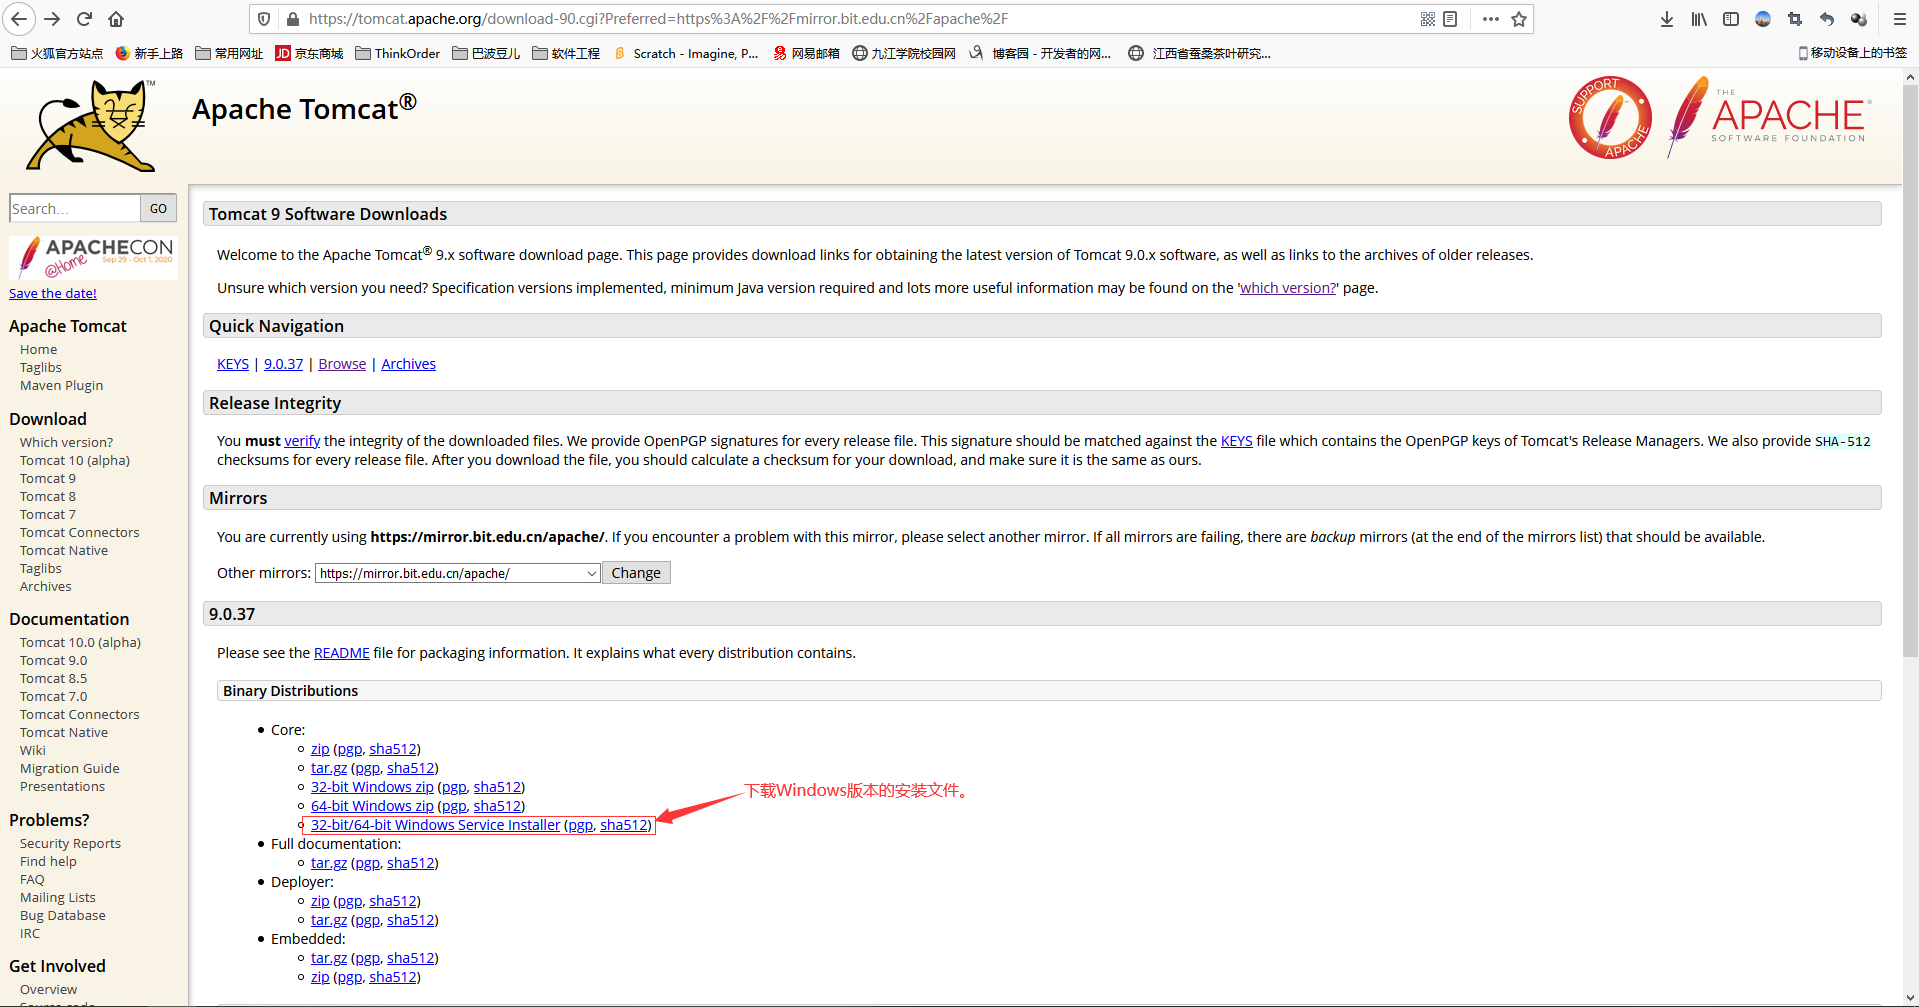Image resolution: width=1919 pixels, height=1007 pixels.
Task: Open the Save the date! link
Action: tap(53, 293)
